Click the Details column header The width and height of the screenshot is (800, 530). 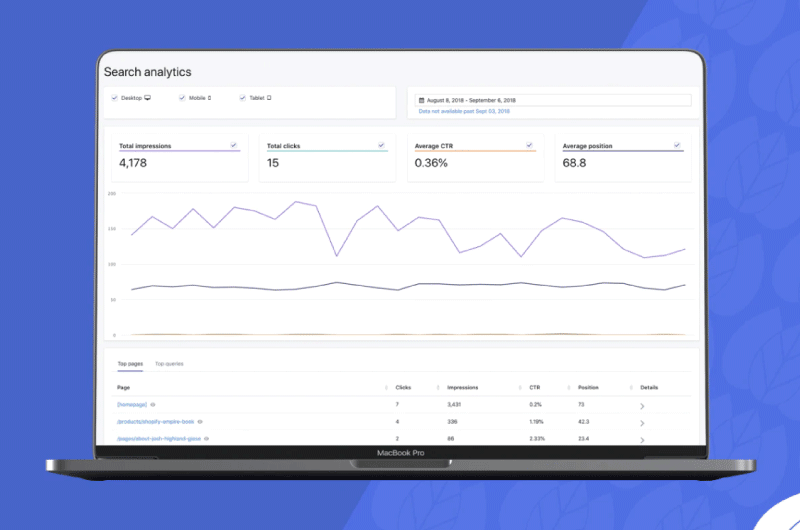(649, 388)
